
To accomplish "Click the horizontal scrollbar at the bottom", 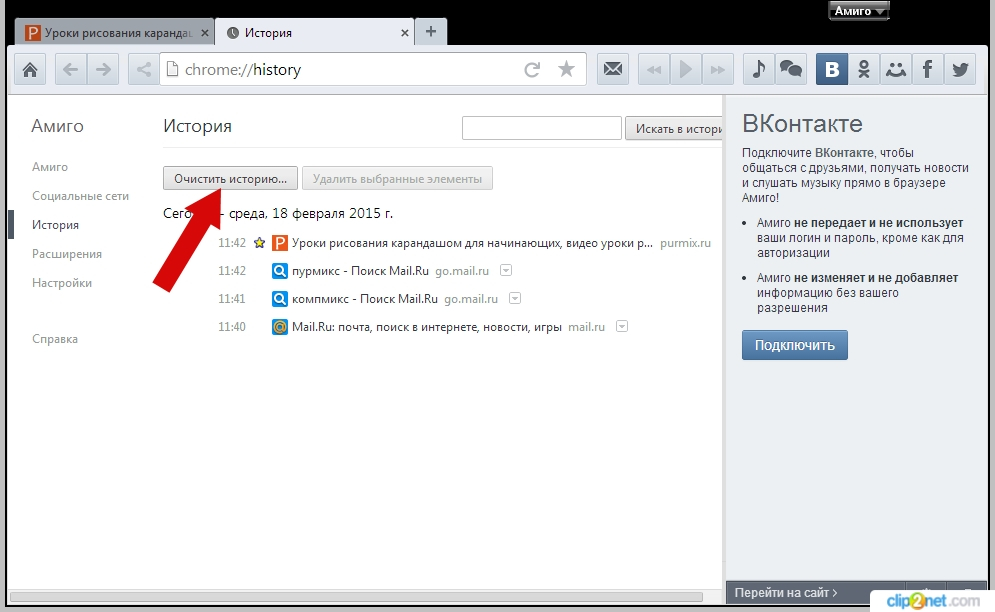I will [357, 597].
